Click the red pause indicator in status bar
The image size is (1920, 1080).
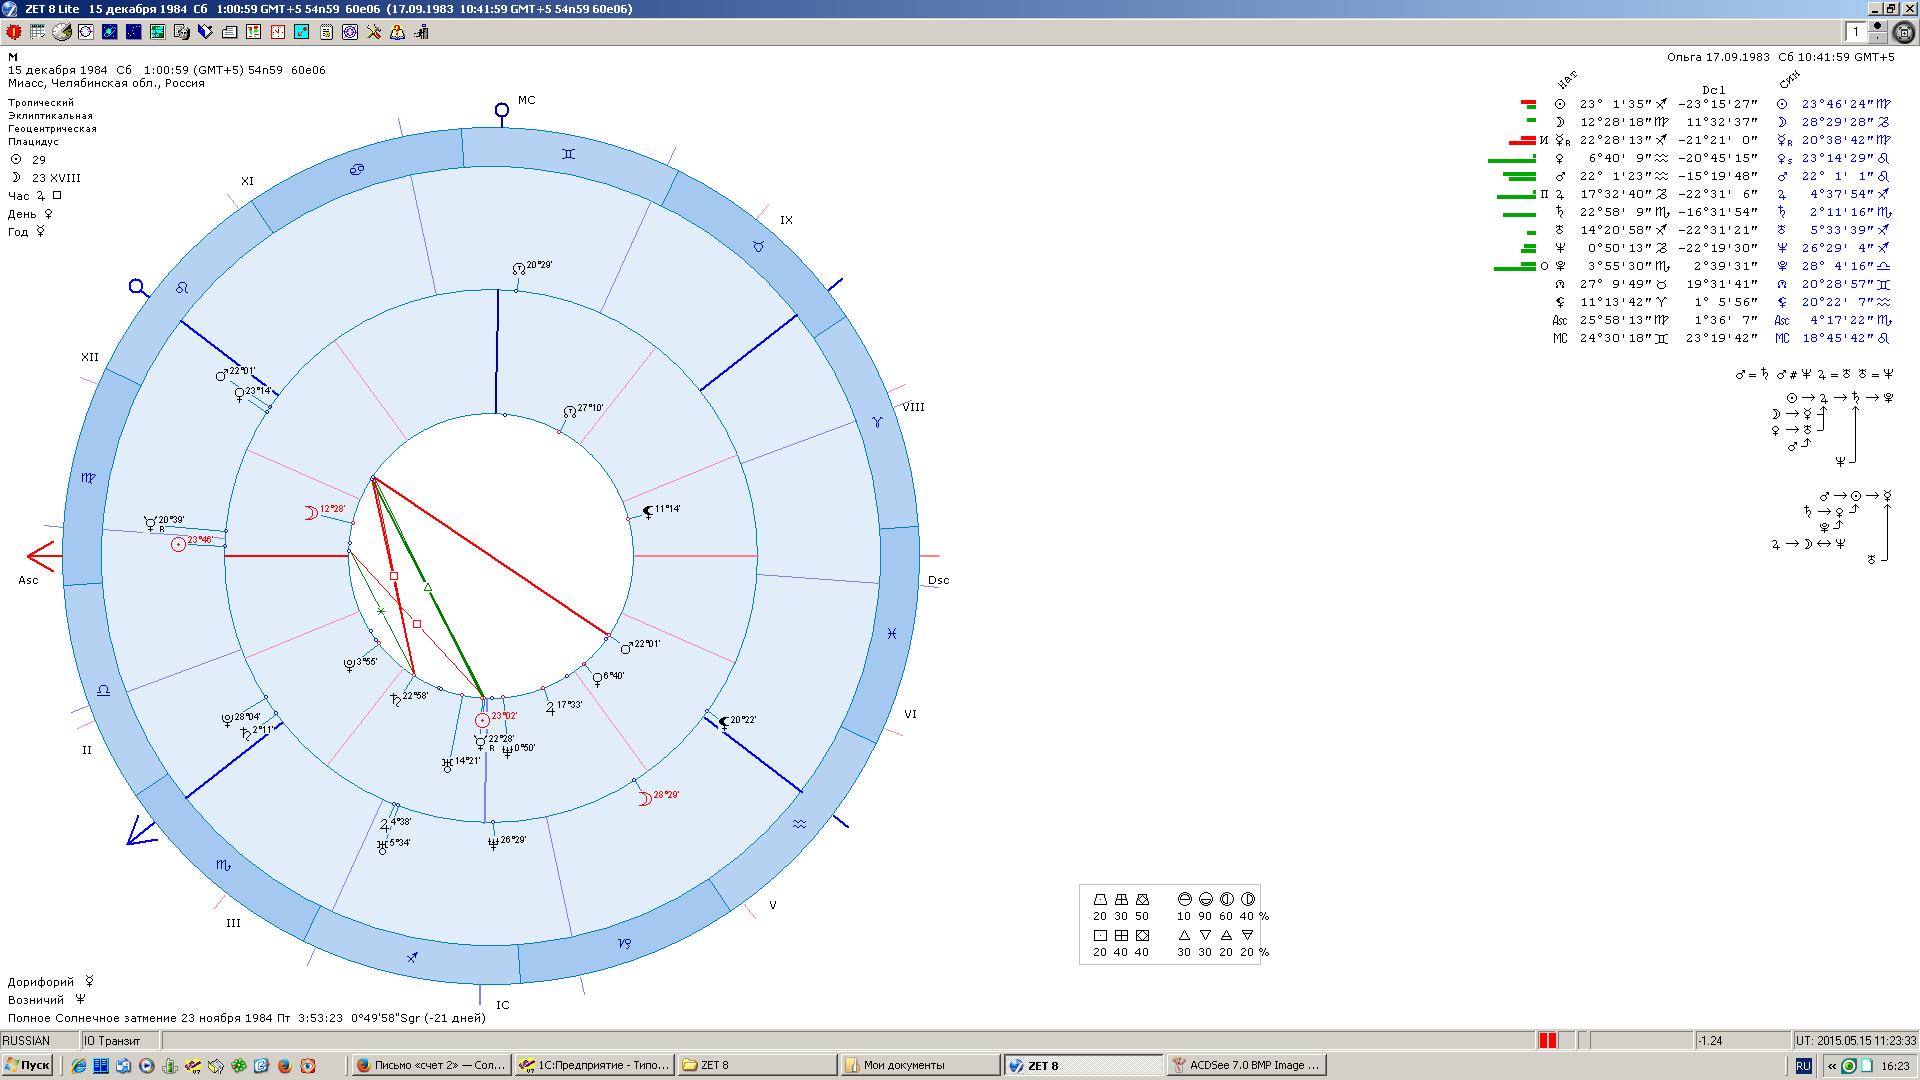1547,1040
